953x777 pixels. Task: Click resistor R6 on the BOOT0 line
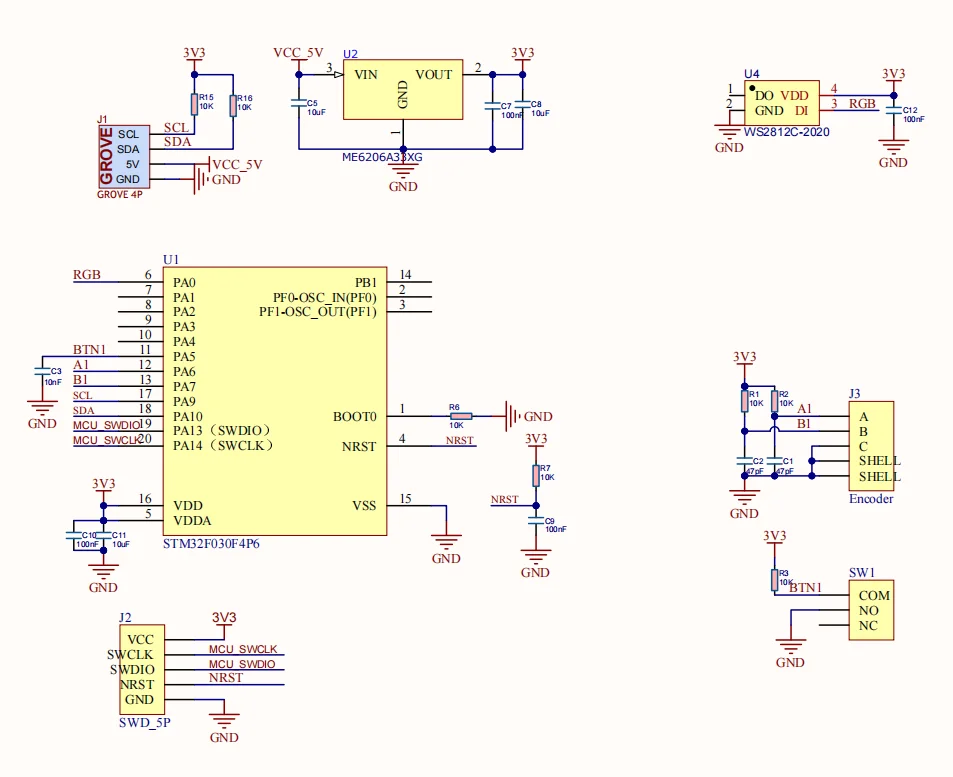[x=460, y=416]
